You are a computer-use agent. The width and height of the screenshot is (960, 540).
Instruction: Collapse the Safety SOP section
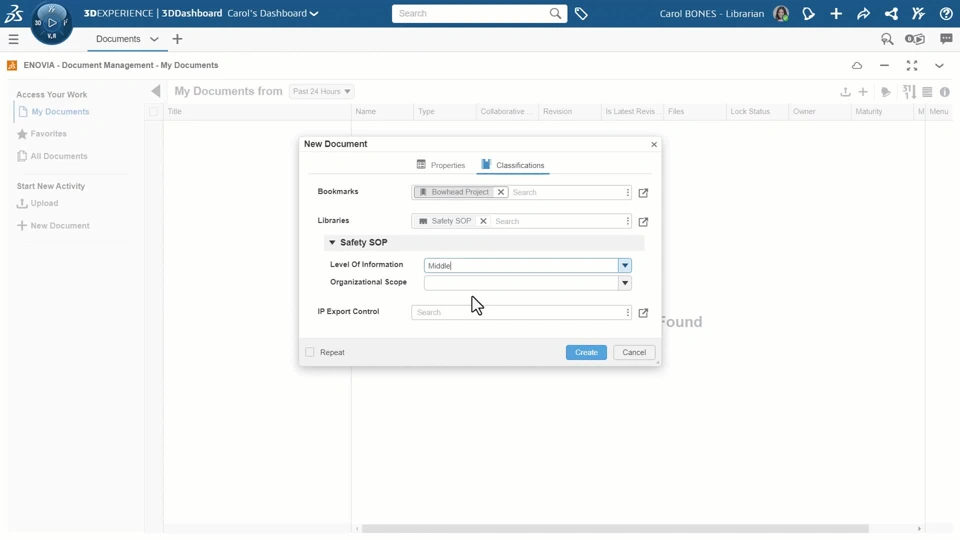[x=332, y=242]
